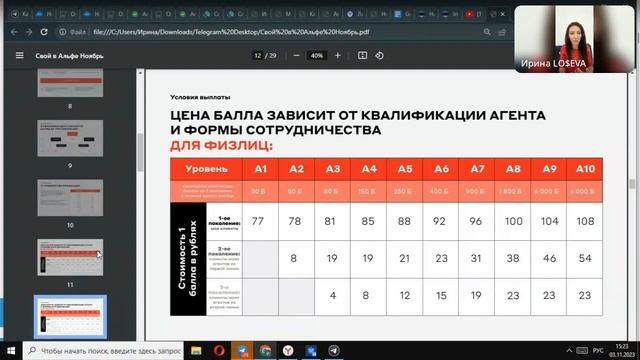640x360 pixels.
Task: Click the cell with value 96
Action: tap(476, 221)
